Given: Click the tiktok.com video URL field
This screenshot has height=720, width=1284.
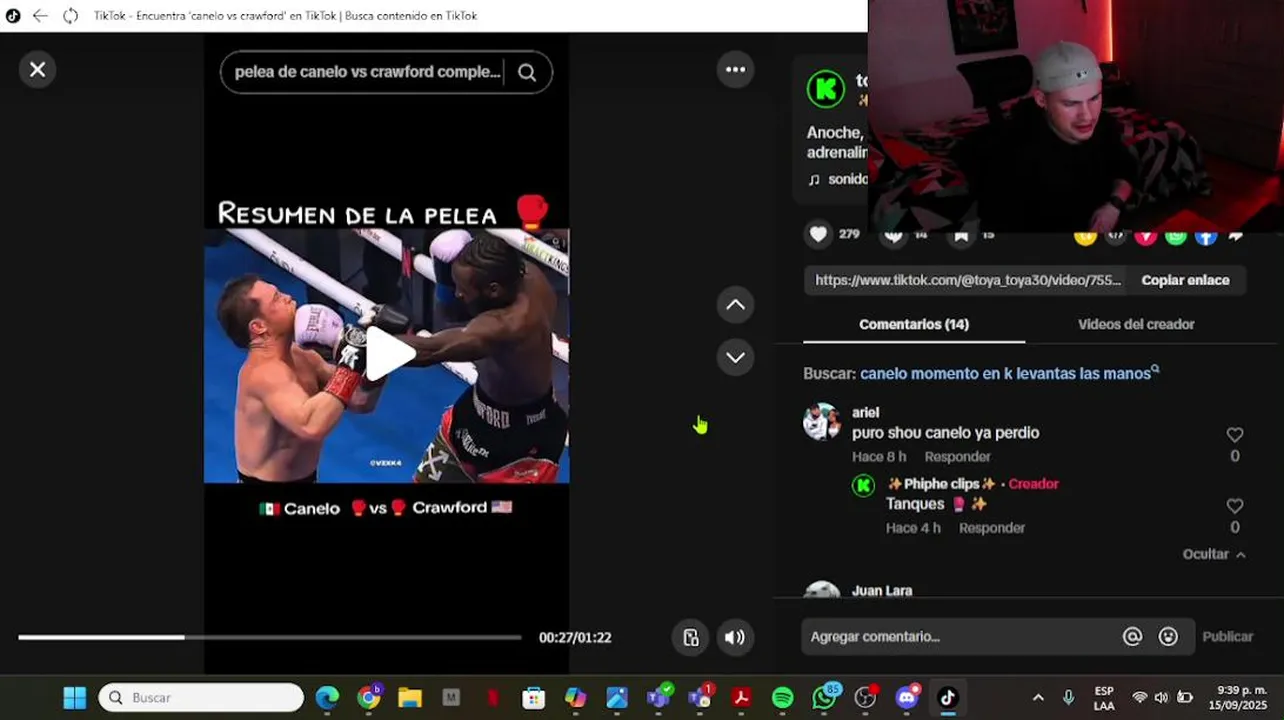Looking at the screenshot, I should pos(966,280).
